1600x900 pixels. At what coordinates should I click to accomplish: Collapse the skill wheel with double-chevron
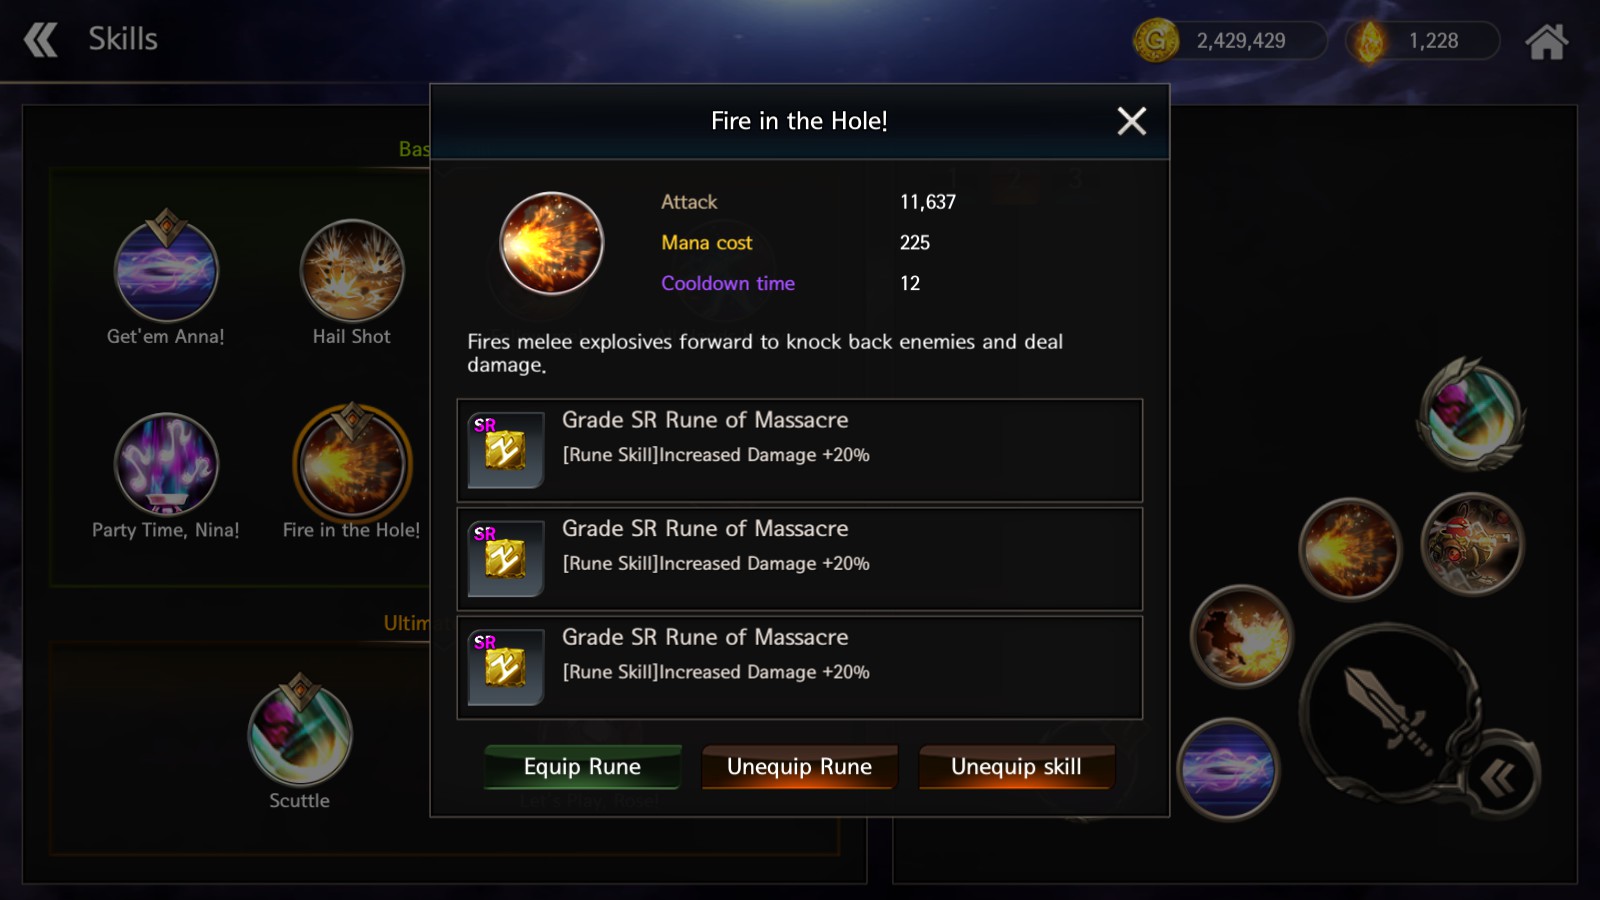[1499, 777]
